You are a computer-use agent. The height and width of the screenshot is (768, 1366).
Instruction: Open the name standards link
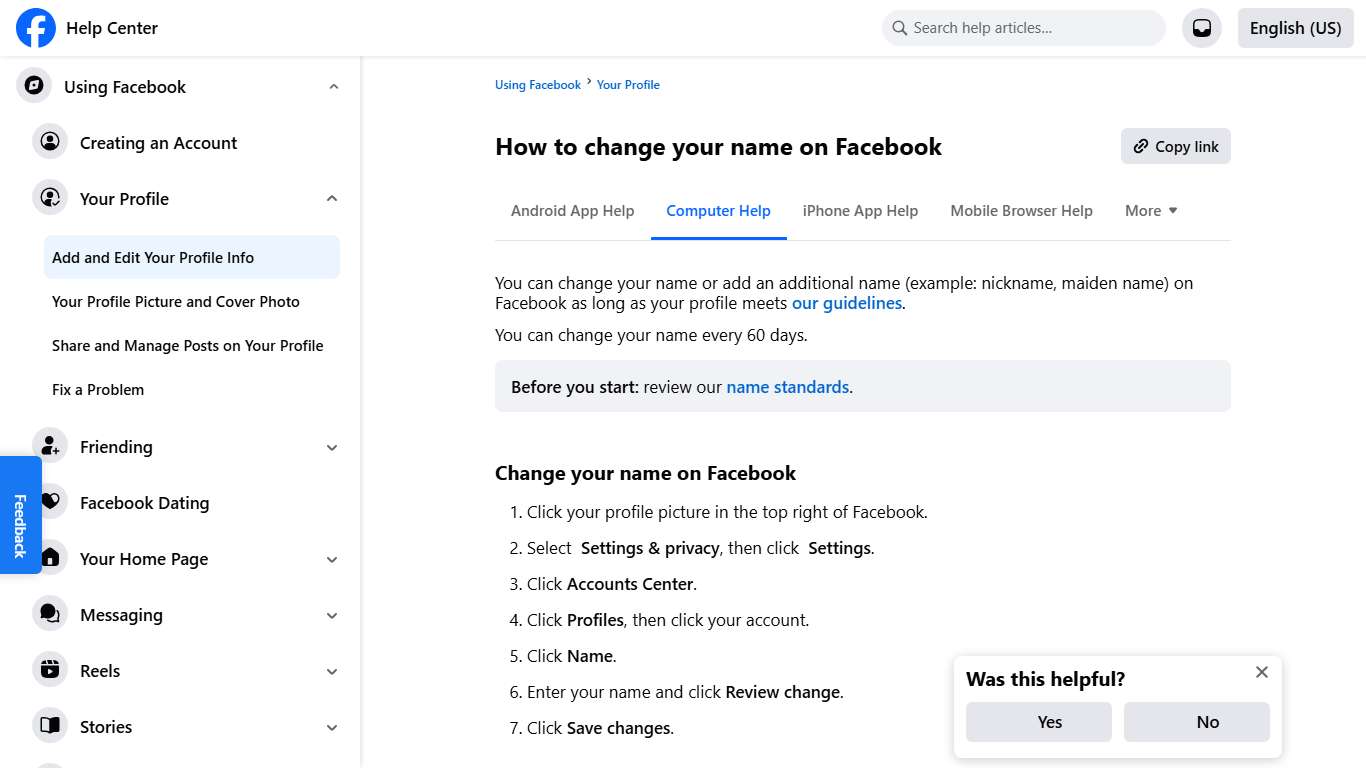(787, 386)
